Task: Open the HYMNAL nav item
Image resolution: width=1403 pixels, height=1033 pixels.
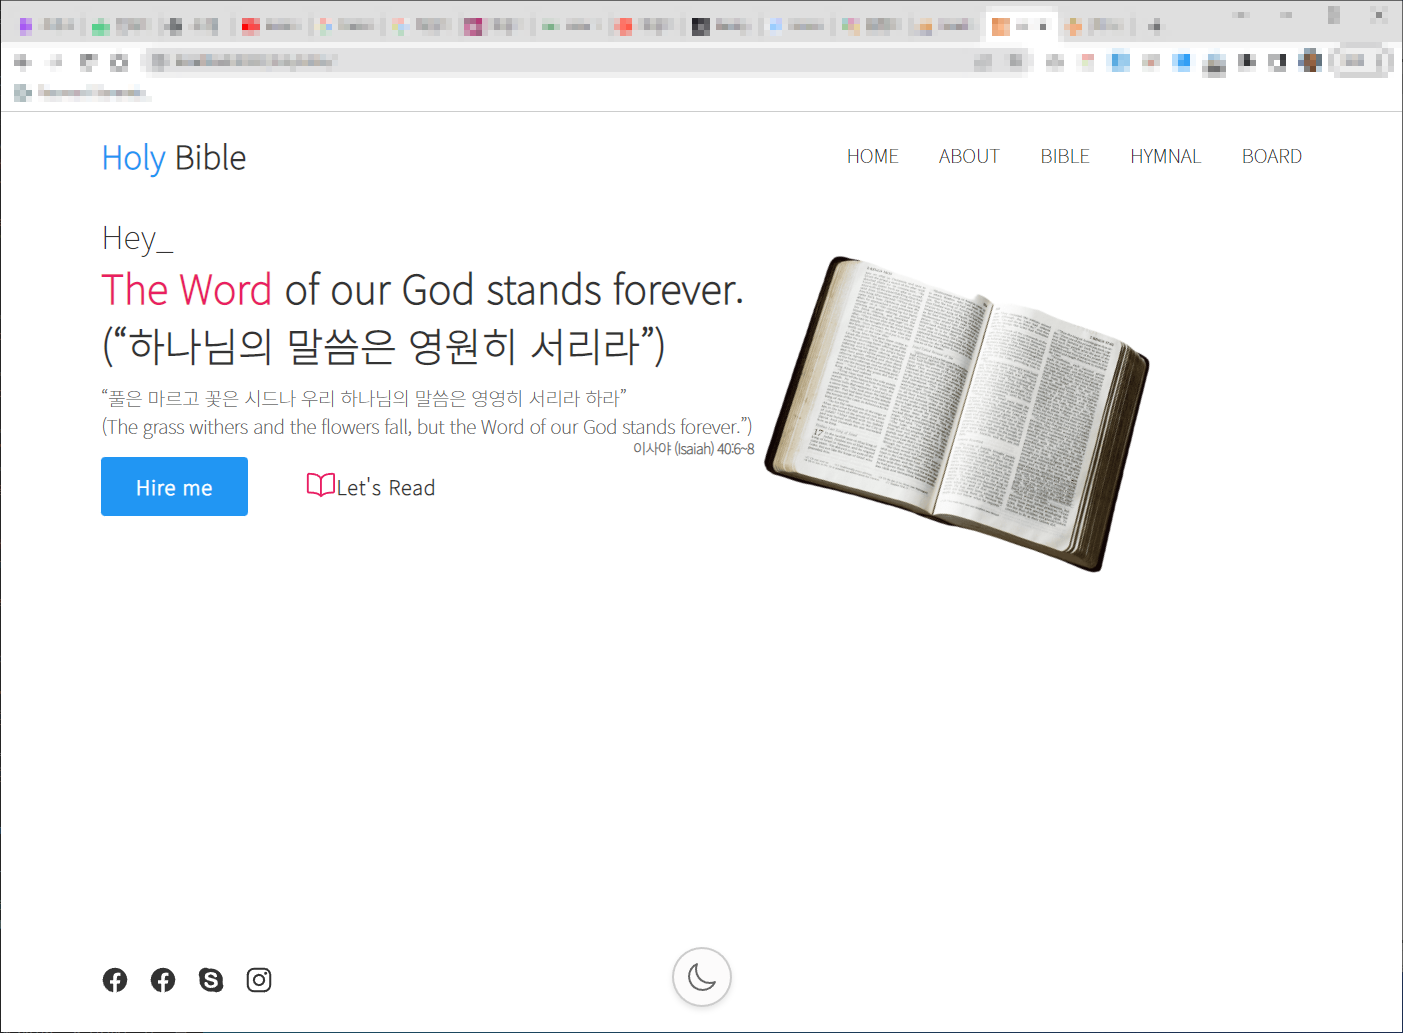Action: click(1165, 157)
